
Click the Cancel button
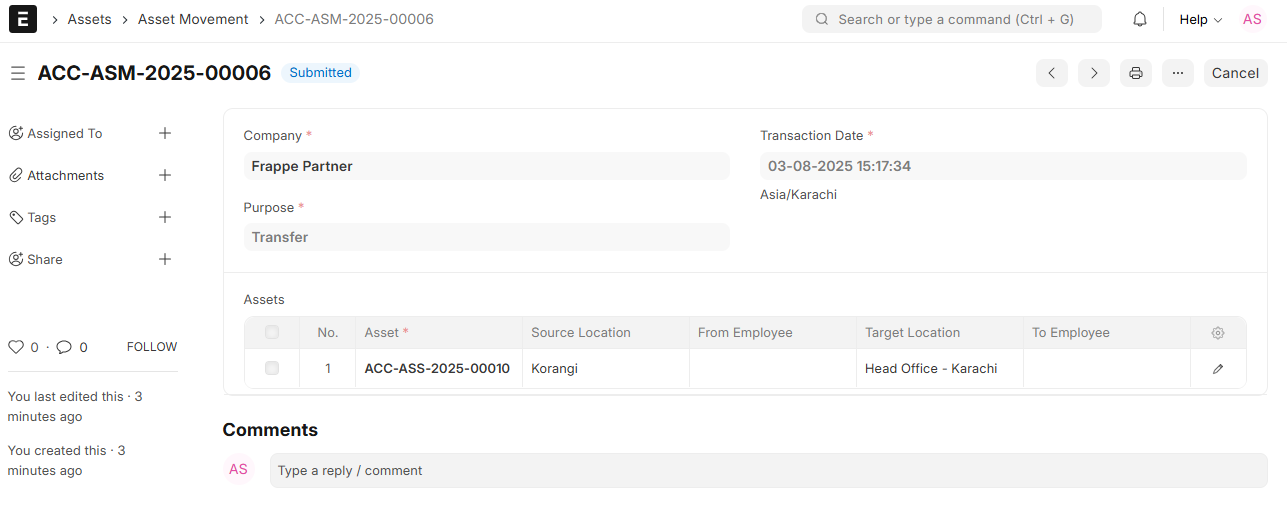click(x=1235, y=73)
